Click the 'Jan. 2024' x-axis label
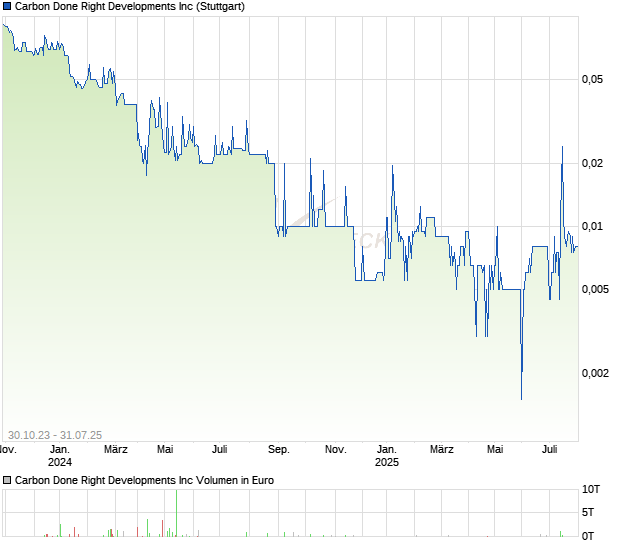This screenshot has width=620, height=546. (x=60, y=455)
